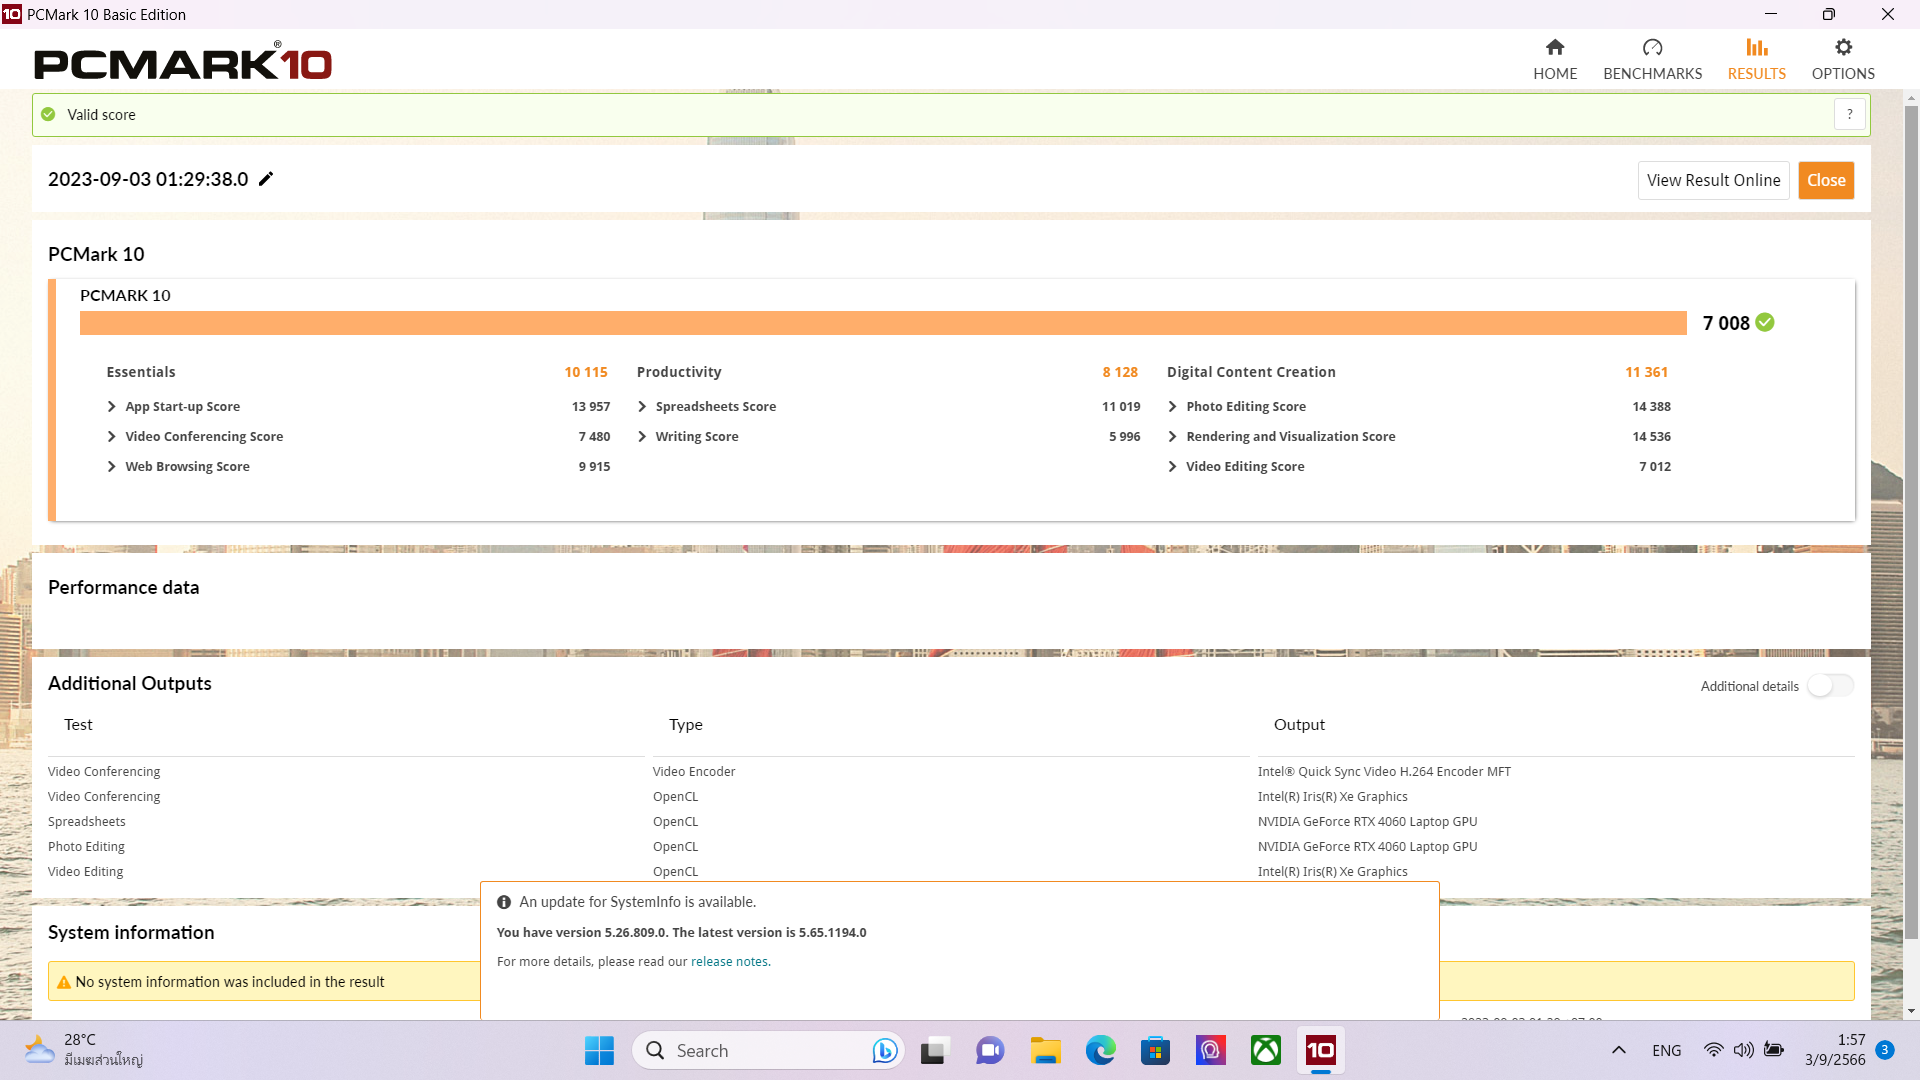Open the purple app icon on taskbar
This screenshot has height=1080, width=1920.
click(1210, 1050)
